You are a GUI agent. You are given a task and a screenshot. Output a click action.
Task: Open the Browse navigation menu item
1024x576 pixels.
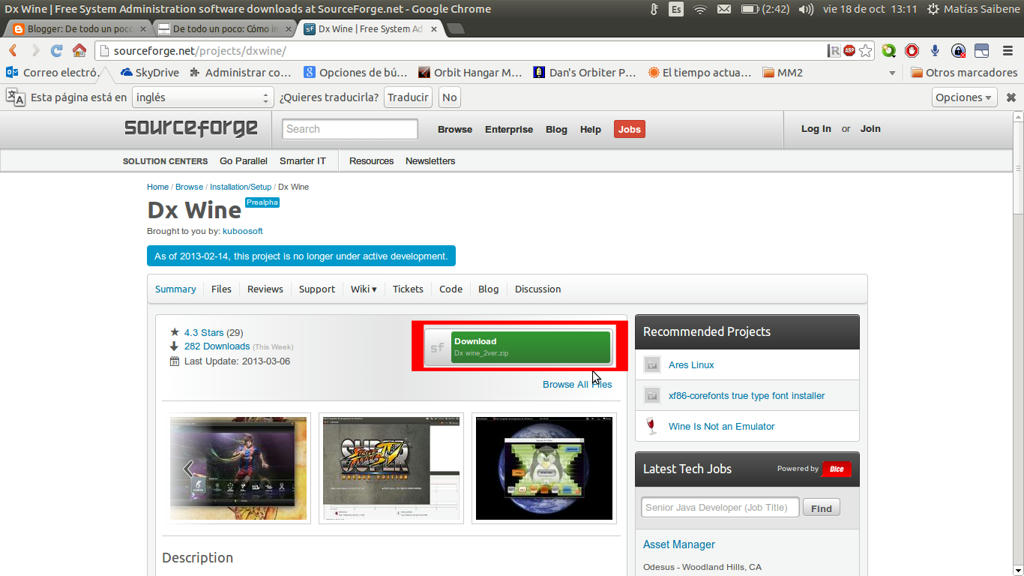pos(455,129)
